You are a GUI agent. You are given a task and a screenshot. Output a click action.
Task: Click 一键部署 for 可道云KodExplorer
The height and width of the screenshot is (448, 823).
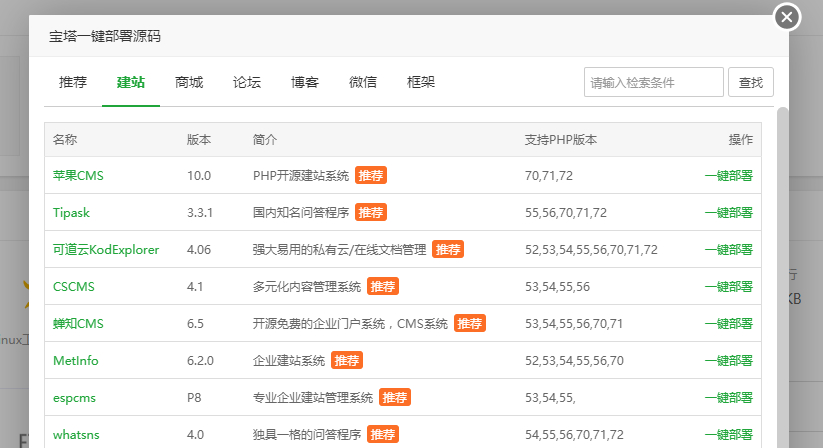pyautogui.click(x=729, y=250)
